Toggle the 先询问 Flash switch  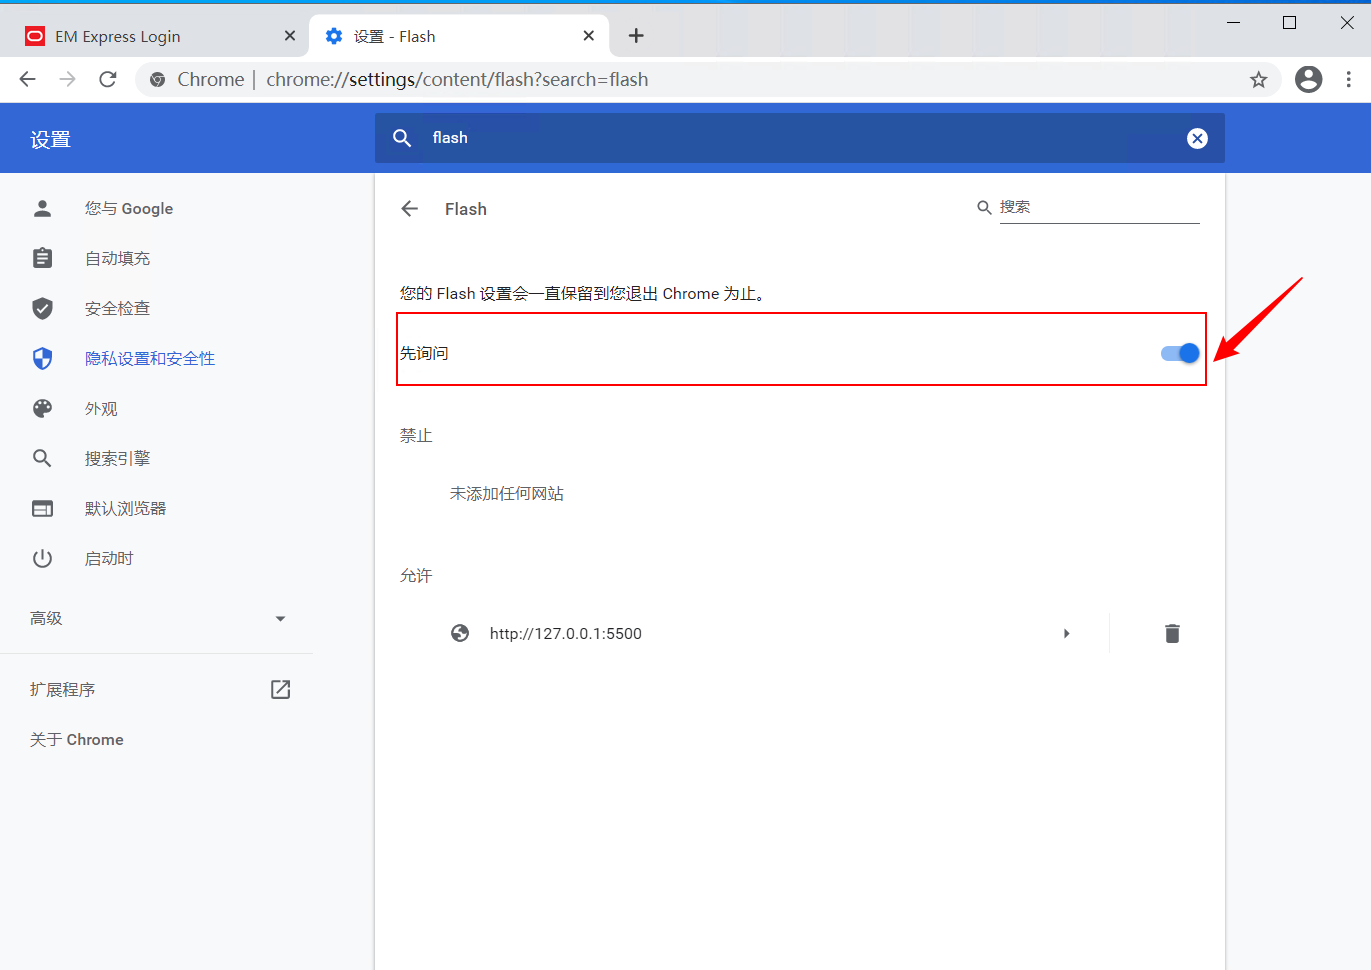[1180, 353]
